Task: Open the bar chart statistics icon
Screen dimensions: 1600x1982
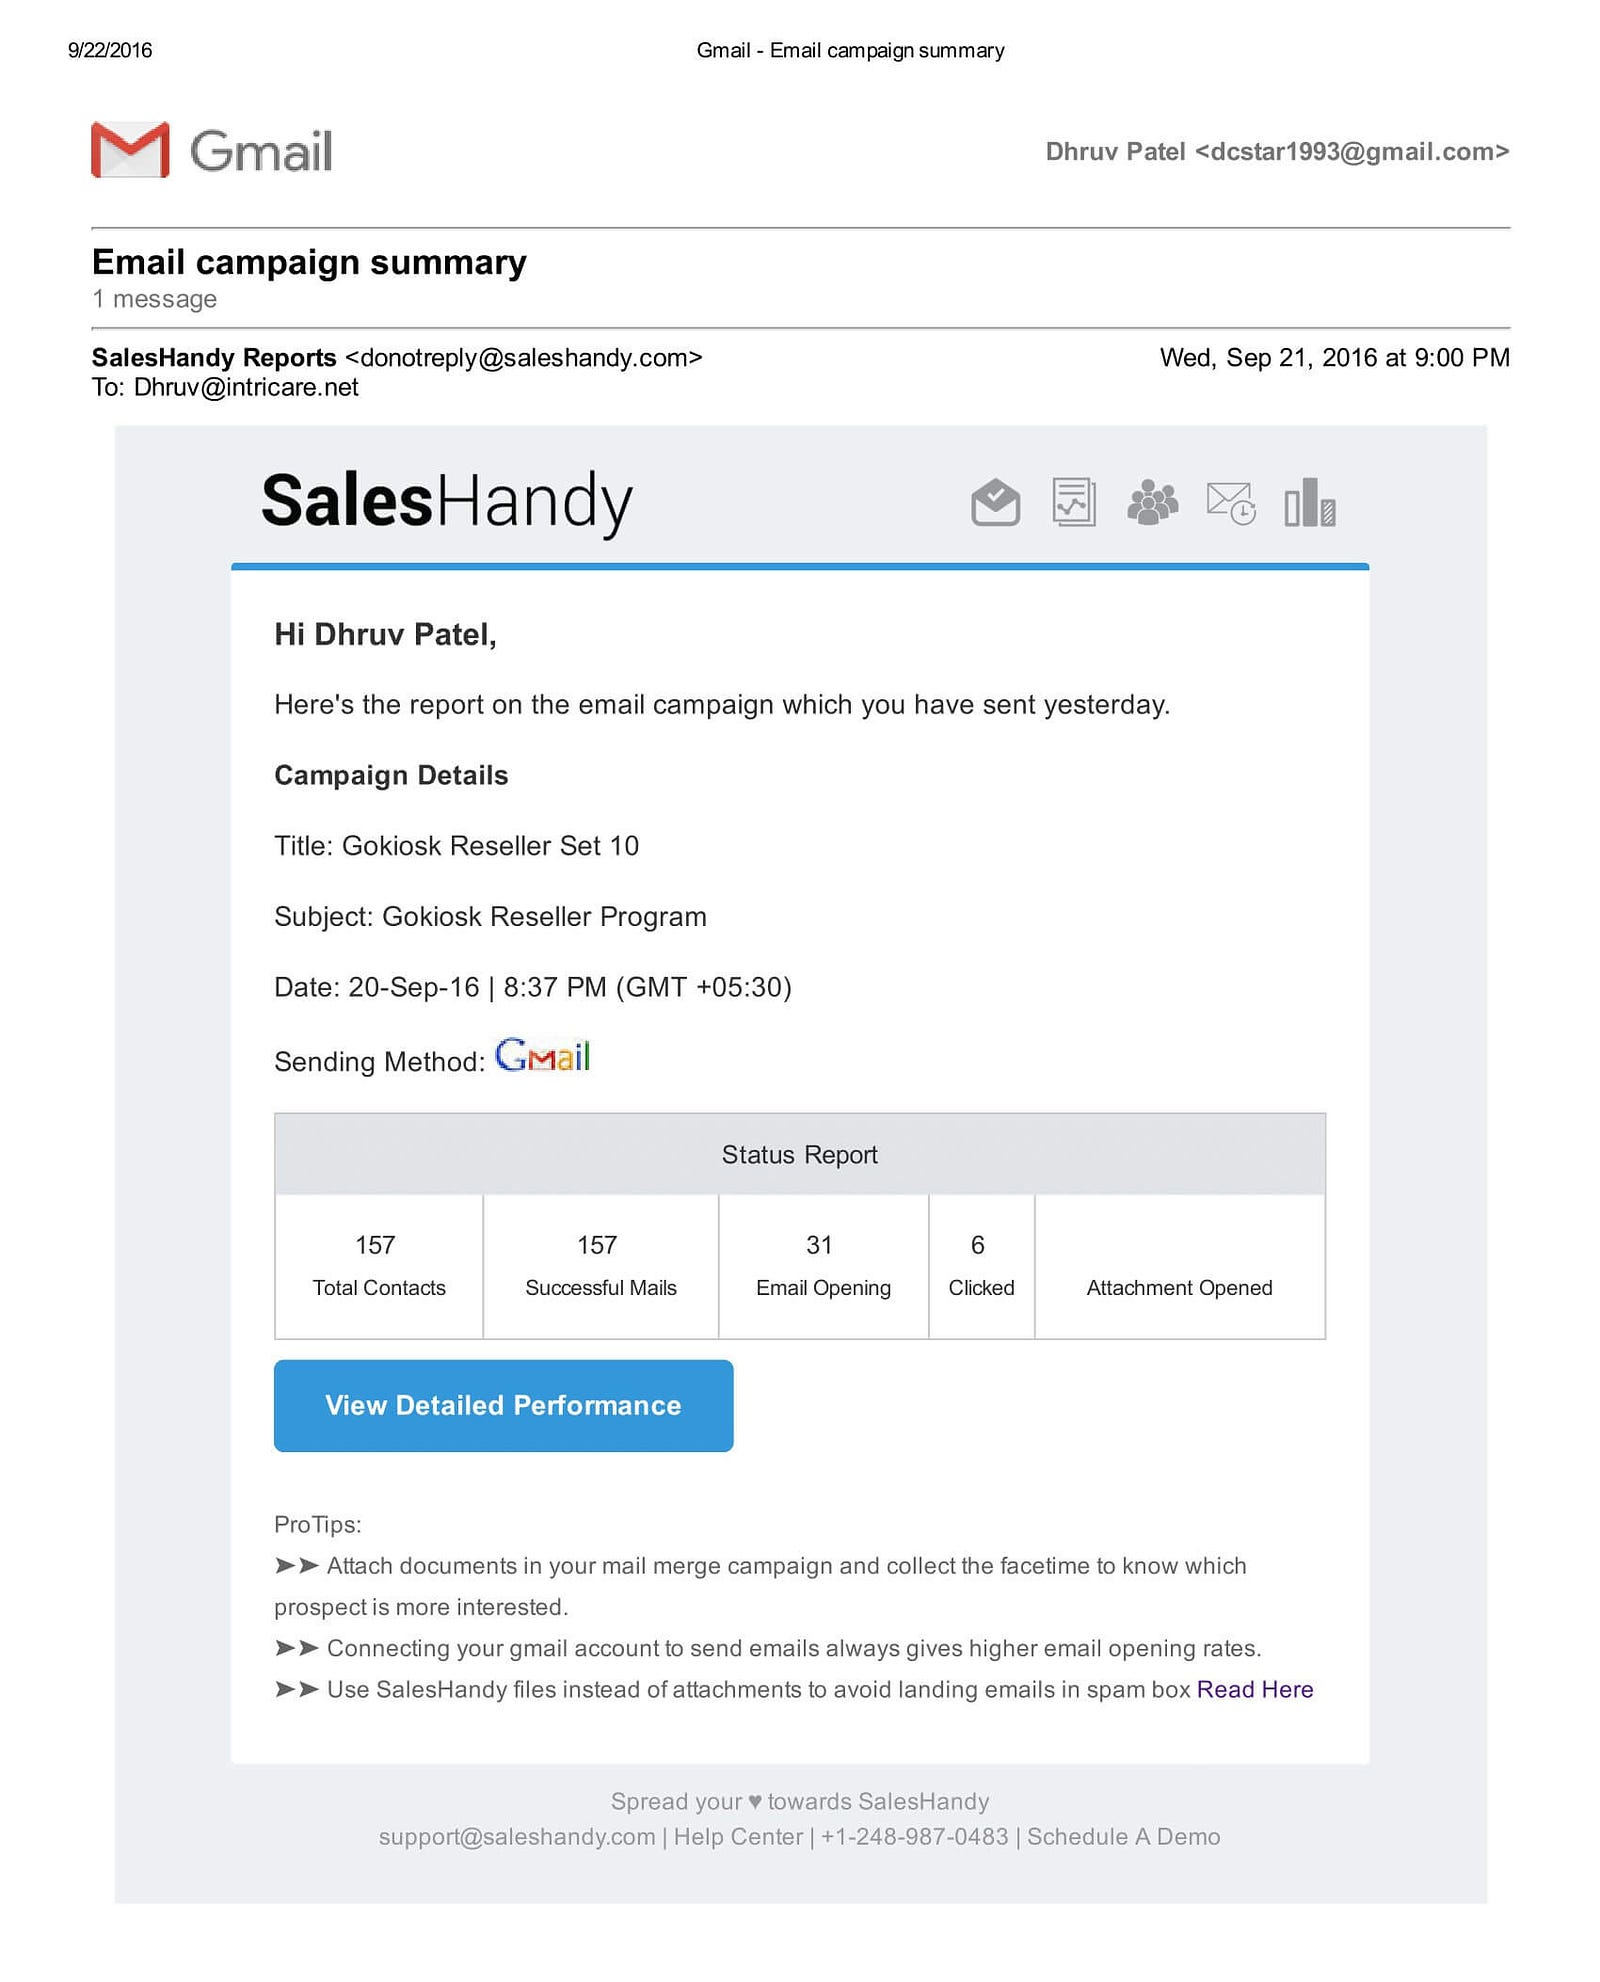Action: (1309, 502)
